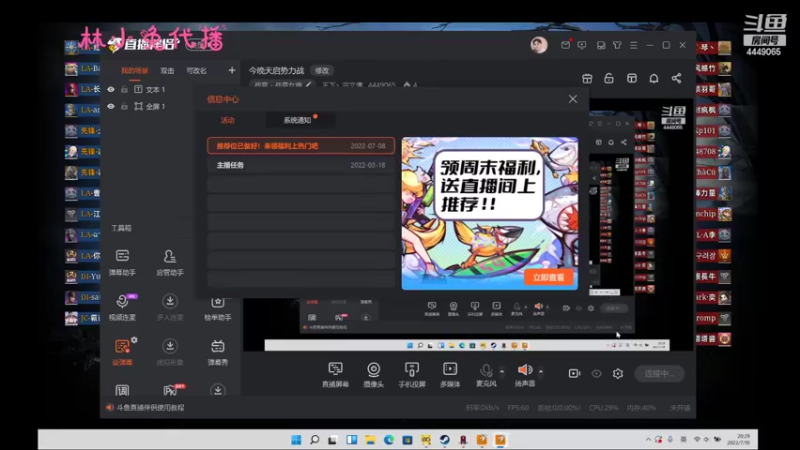Mute the 麦克风 microphone

(x=486, y=375)
